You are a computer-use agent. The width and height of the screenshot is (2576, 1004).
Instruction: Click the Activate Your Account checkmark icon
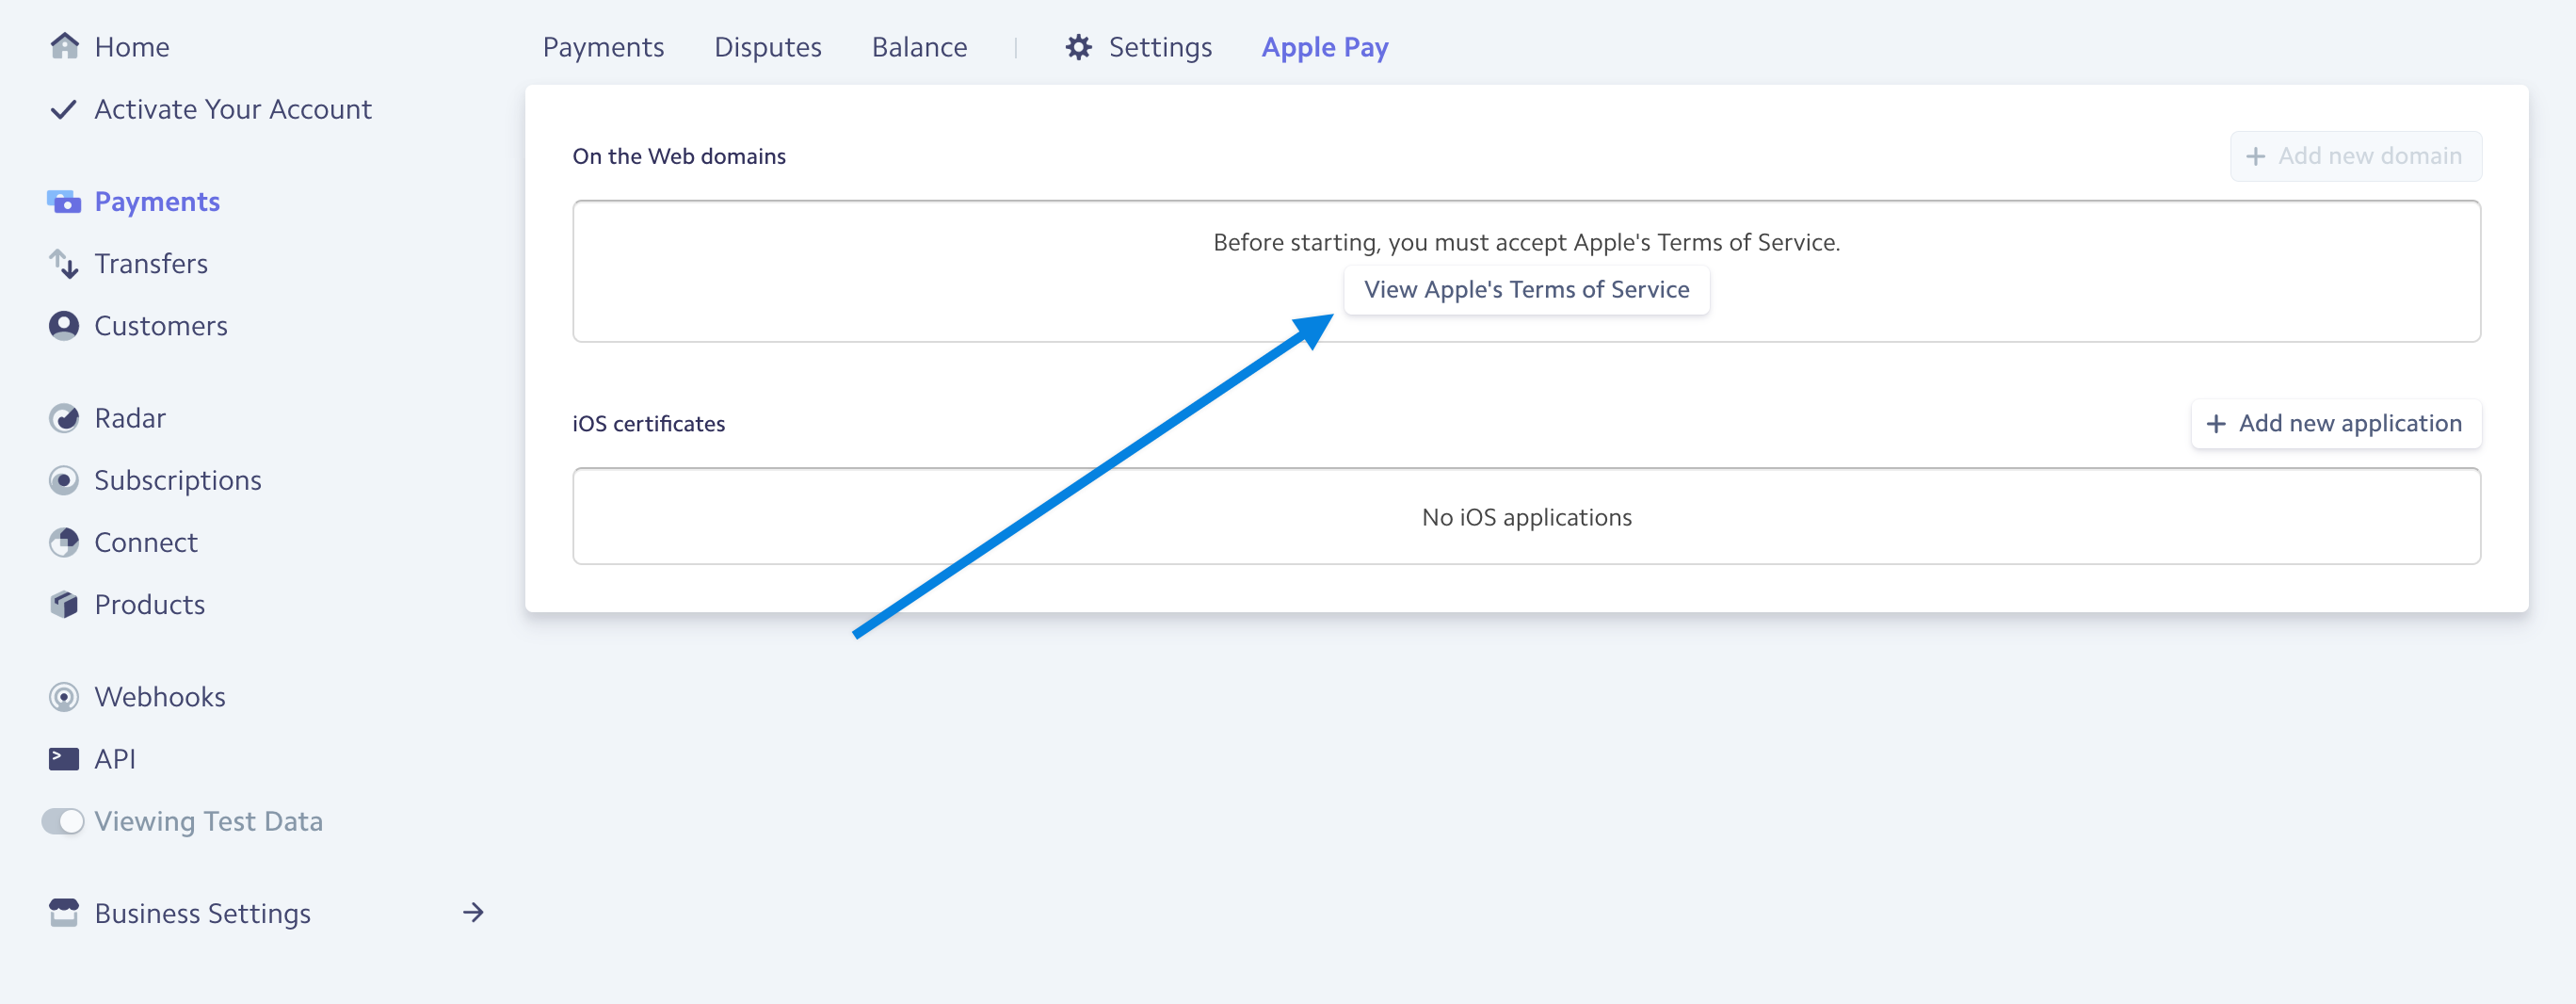coord(63,109)
